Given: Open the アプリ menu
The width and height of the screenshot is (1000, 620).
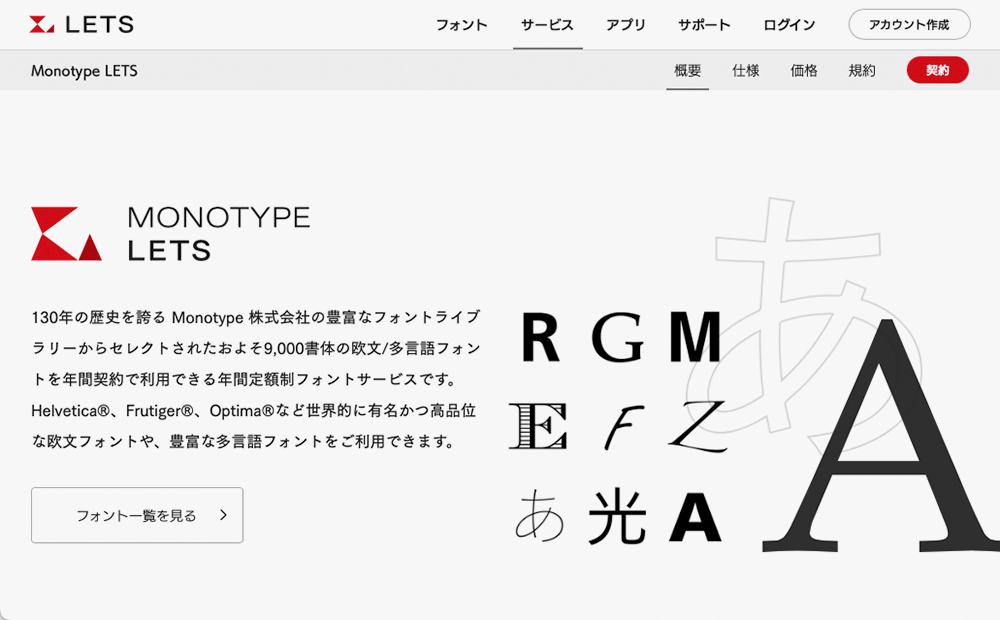Looking at the screenshot, I should pyautogui.click(x=625, y=24).
